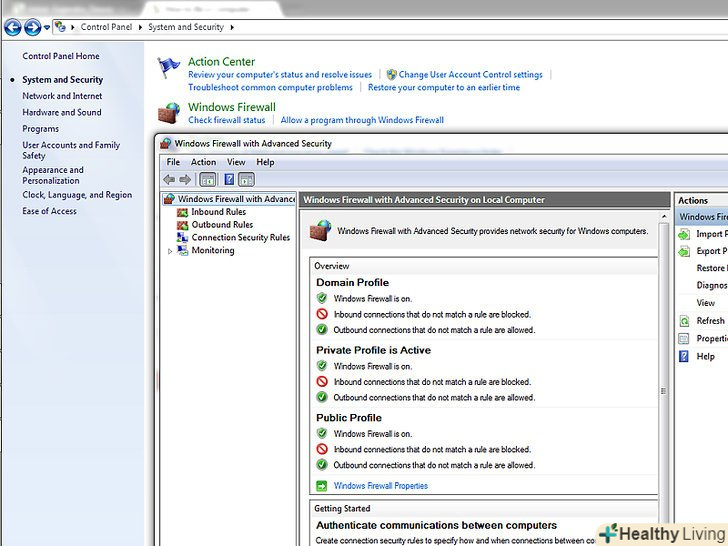This screenshot has height=546, width=728.
Task: Open Network and Internet category
Action: 62,96
